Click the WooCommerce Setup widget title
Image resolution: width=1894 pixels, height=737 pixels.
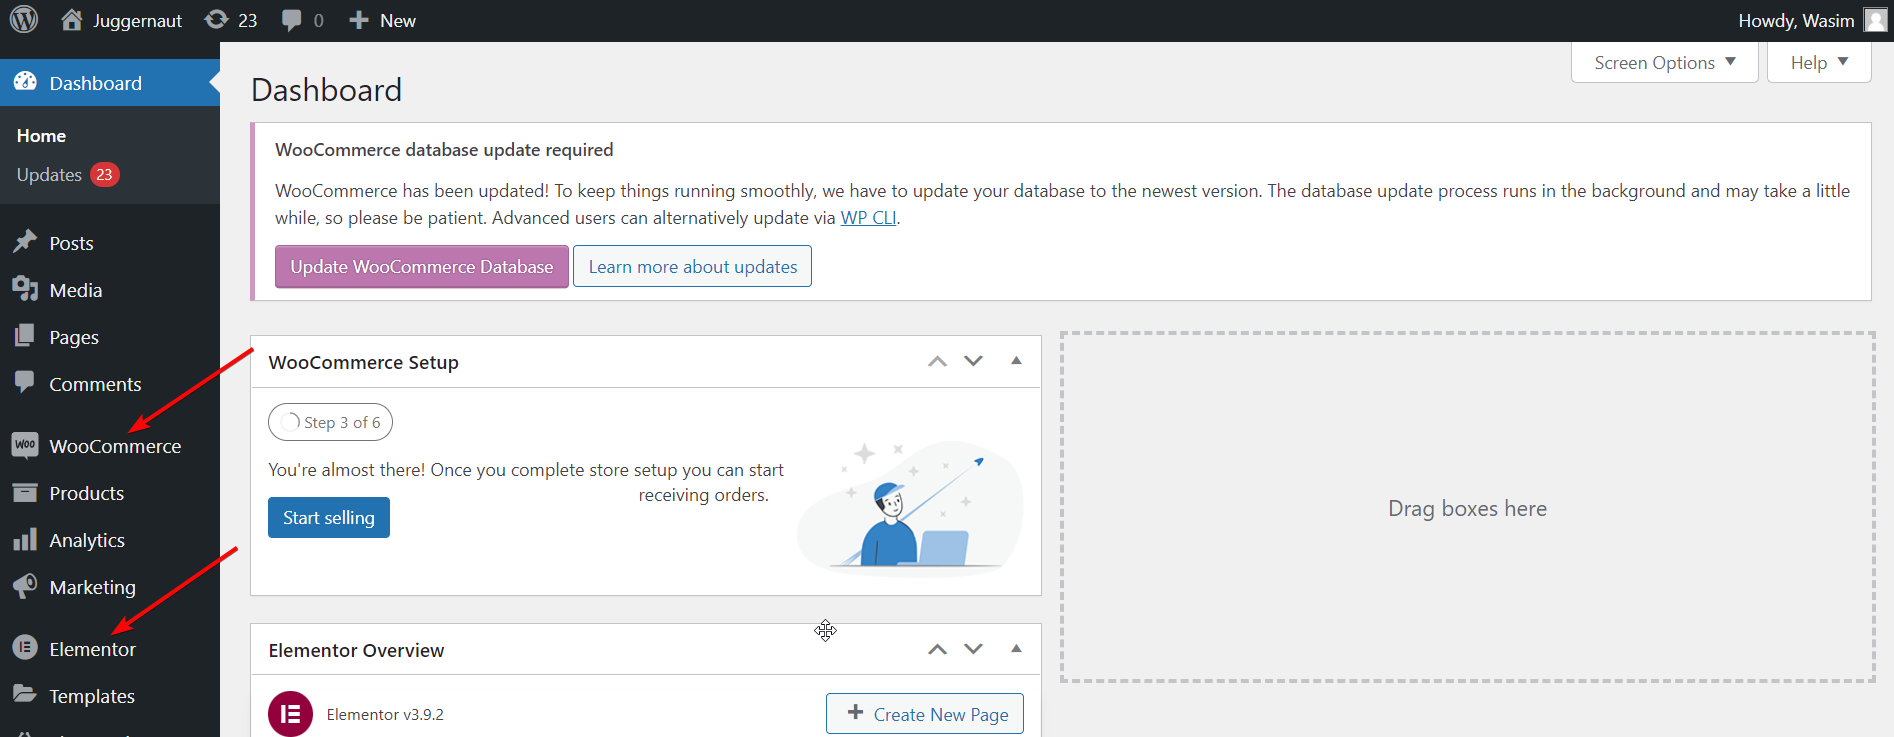(x=364, y=362)
